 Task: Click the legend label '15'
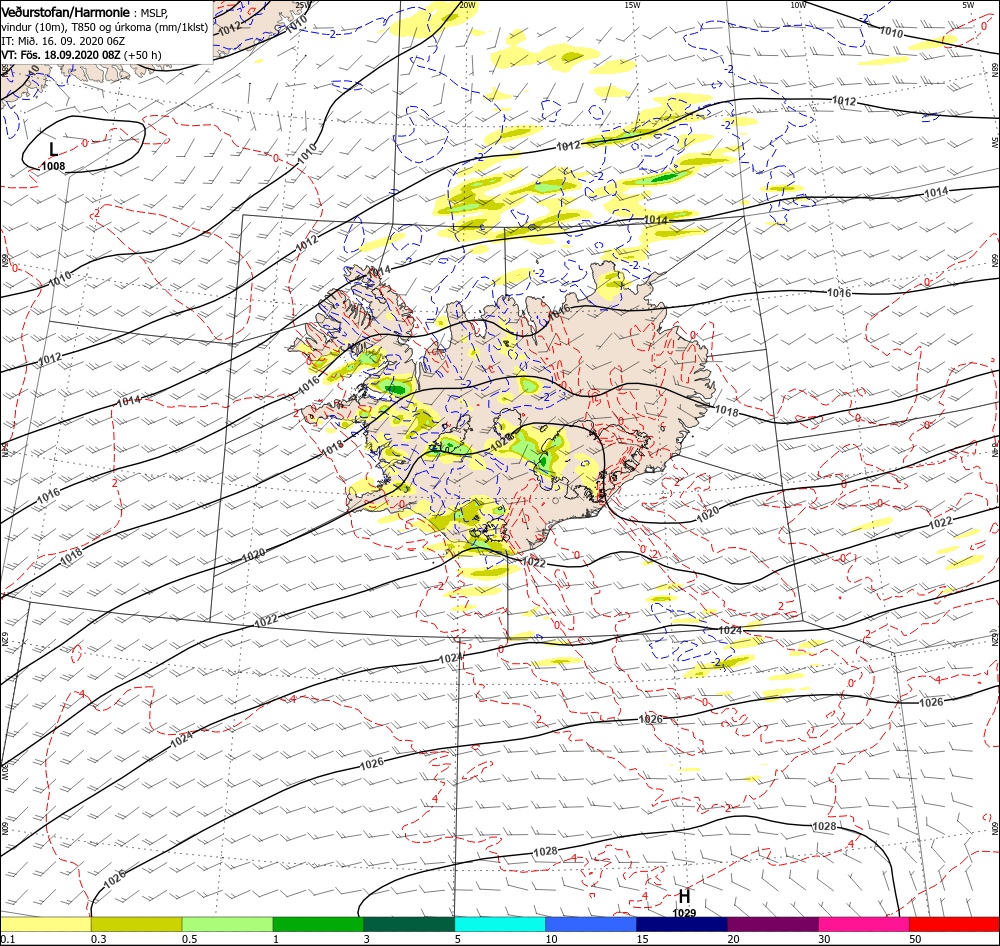tap(642, 939)
